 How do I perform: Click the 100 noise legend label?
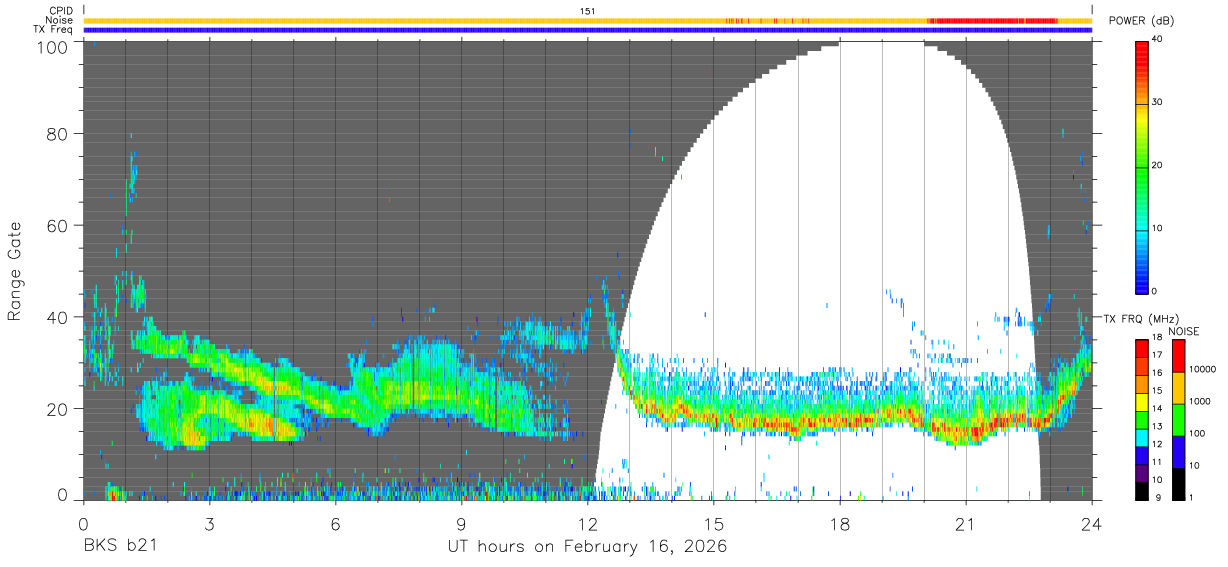click(x=1198, y=433)
